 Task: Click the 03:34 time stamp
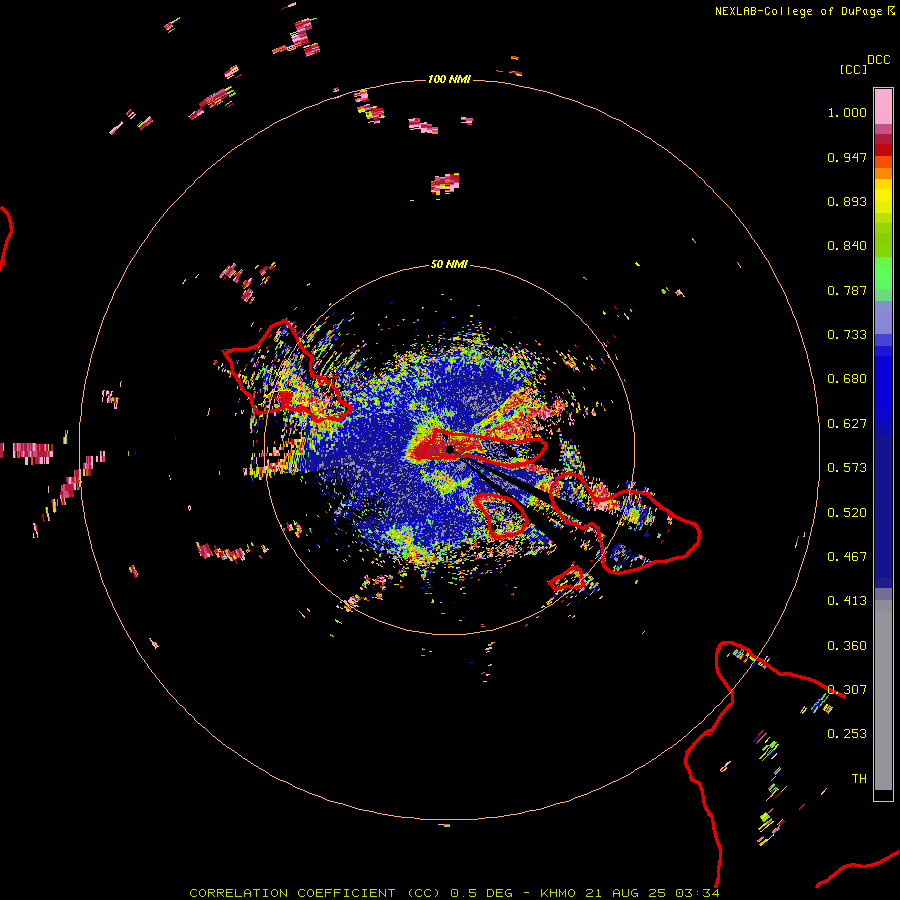(697, 893)
